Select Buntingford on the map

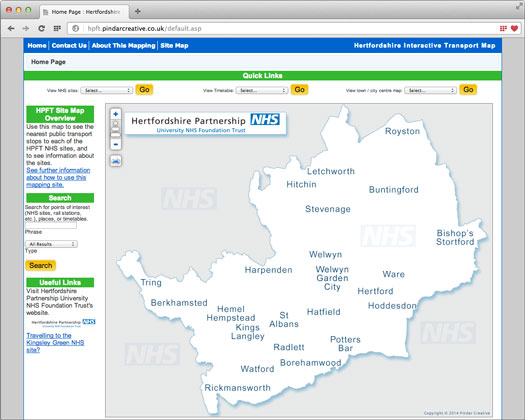click(x=394, y=190)
